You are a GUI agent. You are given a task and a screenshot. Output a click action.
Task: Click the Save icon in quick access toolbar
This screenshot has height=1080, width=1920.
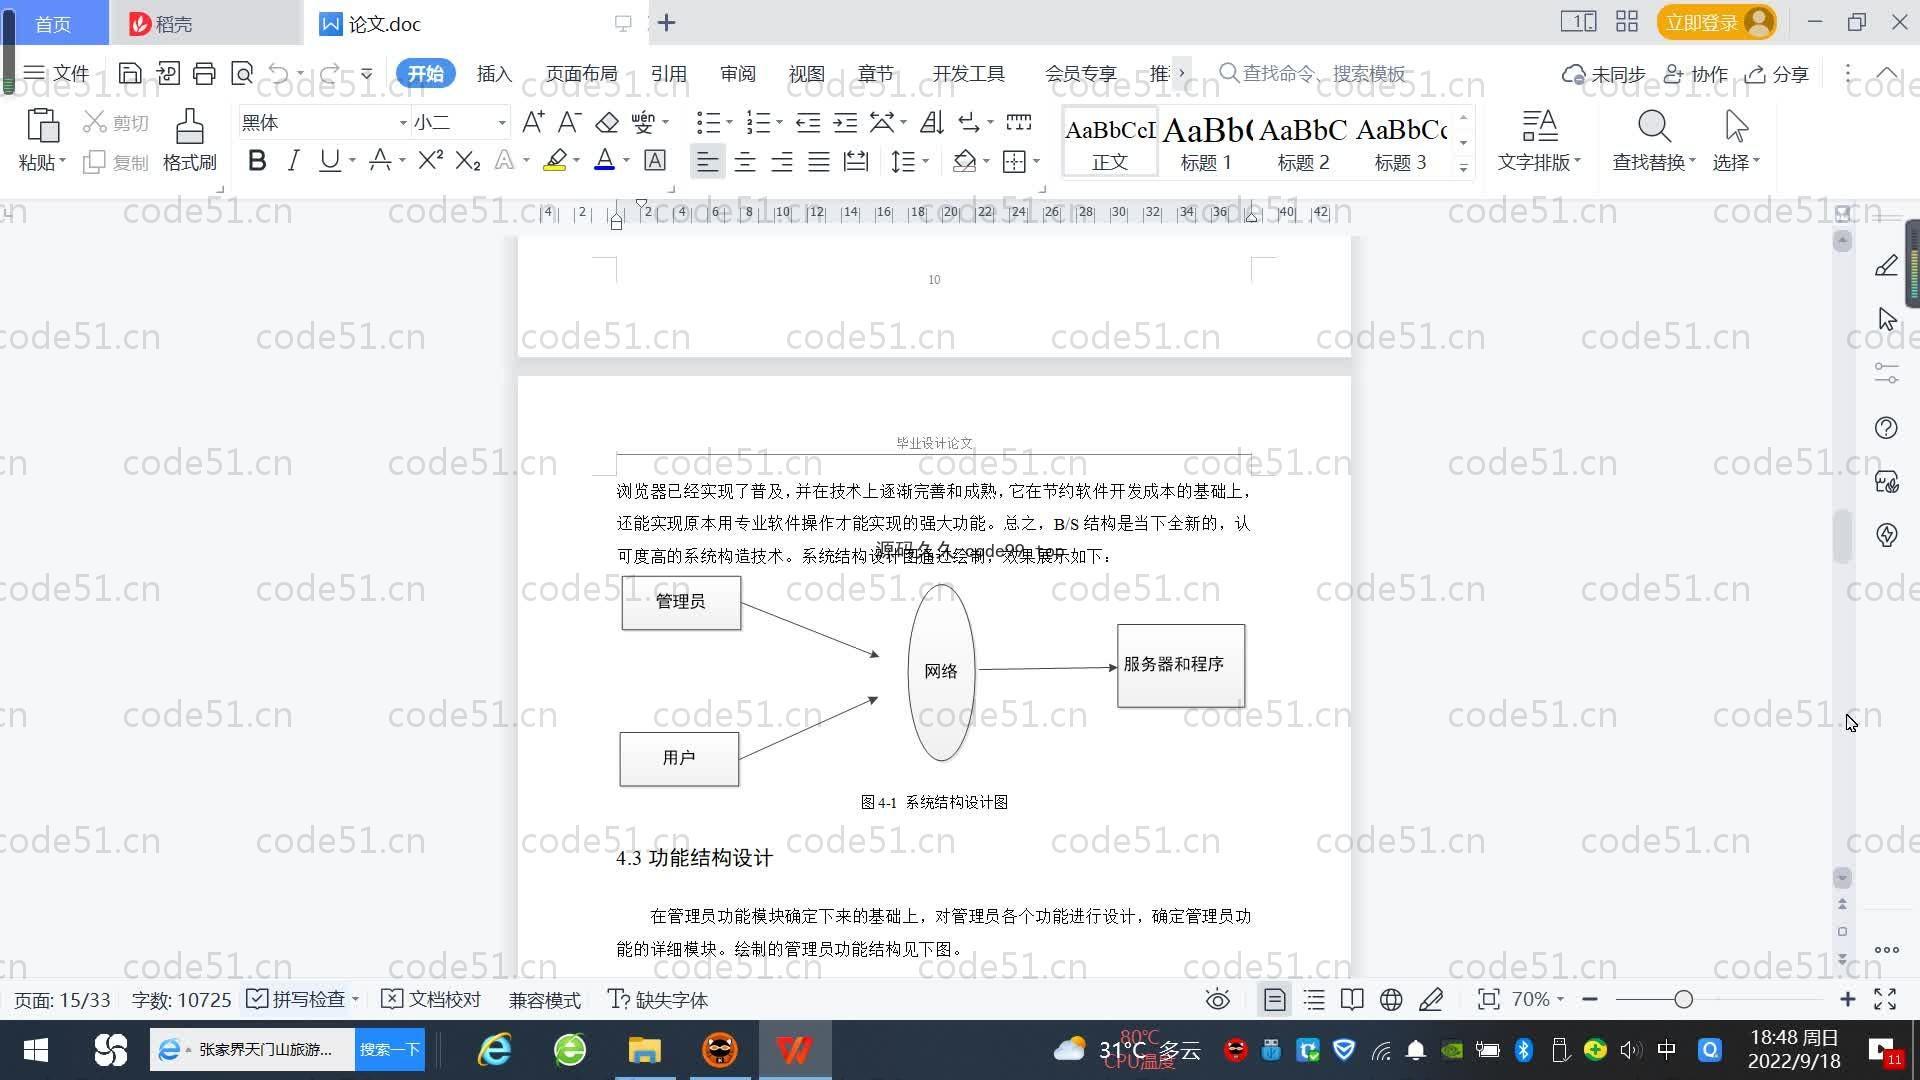pos(129,73)
